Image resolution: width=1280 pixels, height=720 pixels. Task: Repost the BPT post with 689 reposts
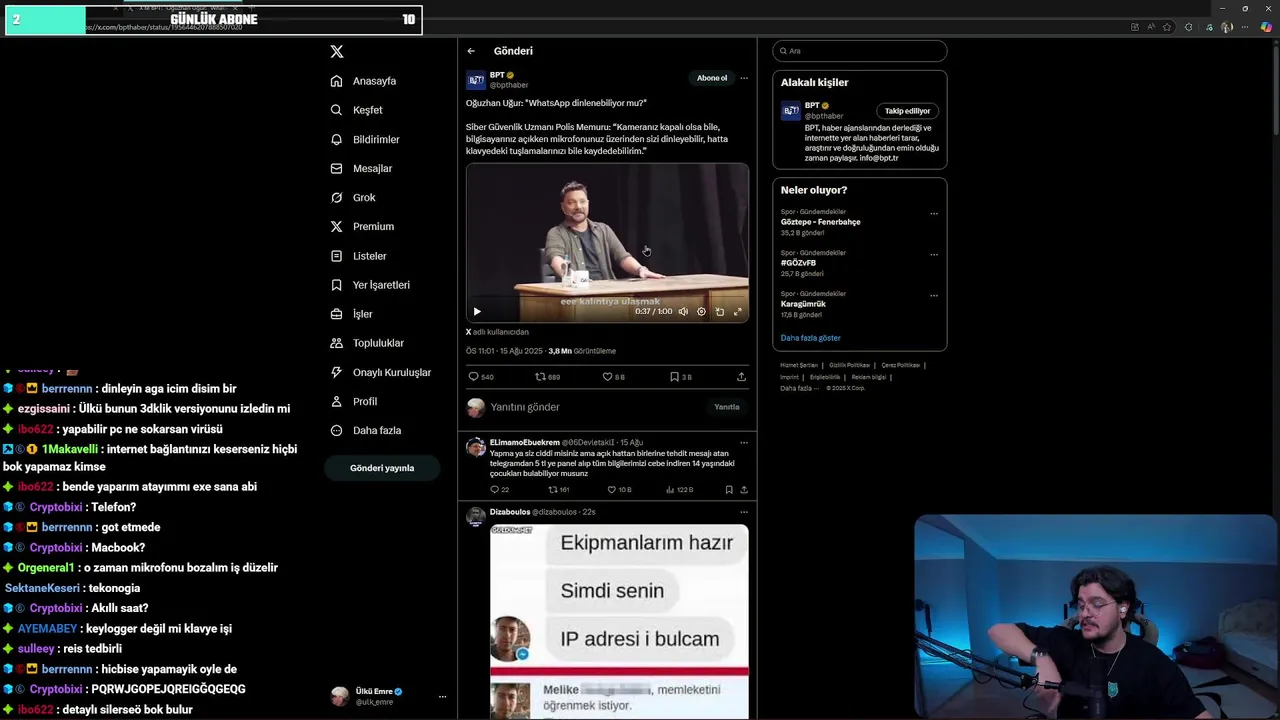click(x=540, y=377)
